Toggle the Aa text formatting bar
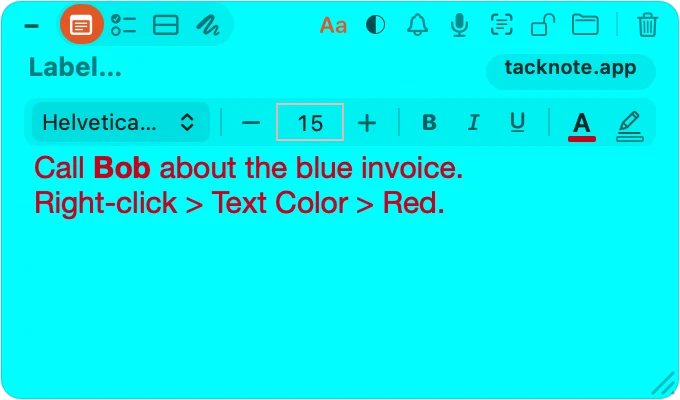The height and width of the screenshot is (400, 680). pos(333,25)
